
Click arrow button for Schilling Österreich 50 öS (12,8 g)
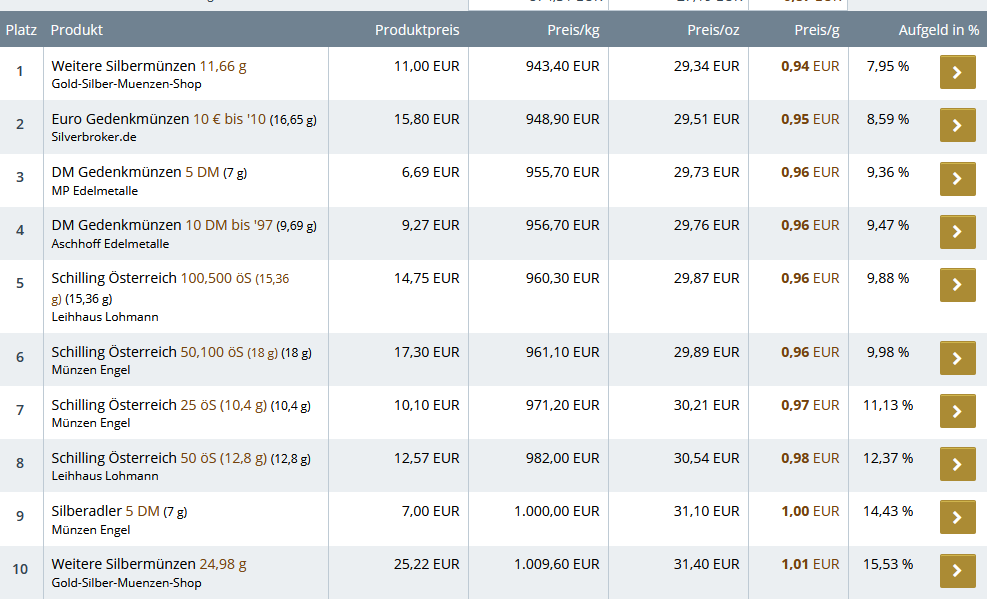coord(957,464)
